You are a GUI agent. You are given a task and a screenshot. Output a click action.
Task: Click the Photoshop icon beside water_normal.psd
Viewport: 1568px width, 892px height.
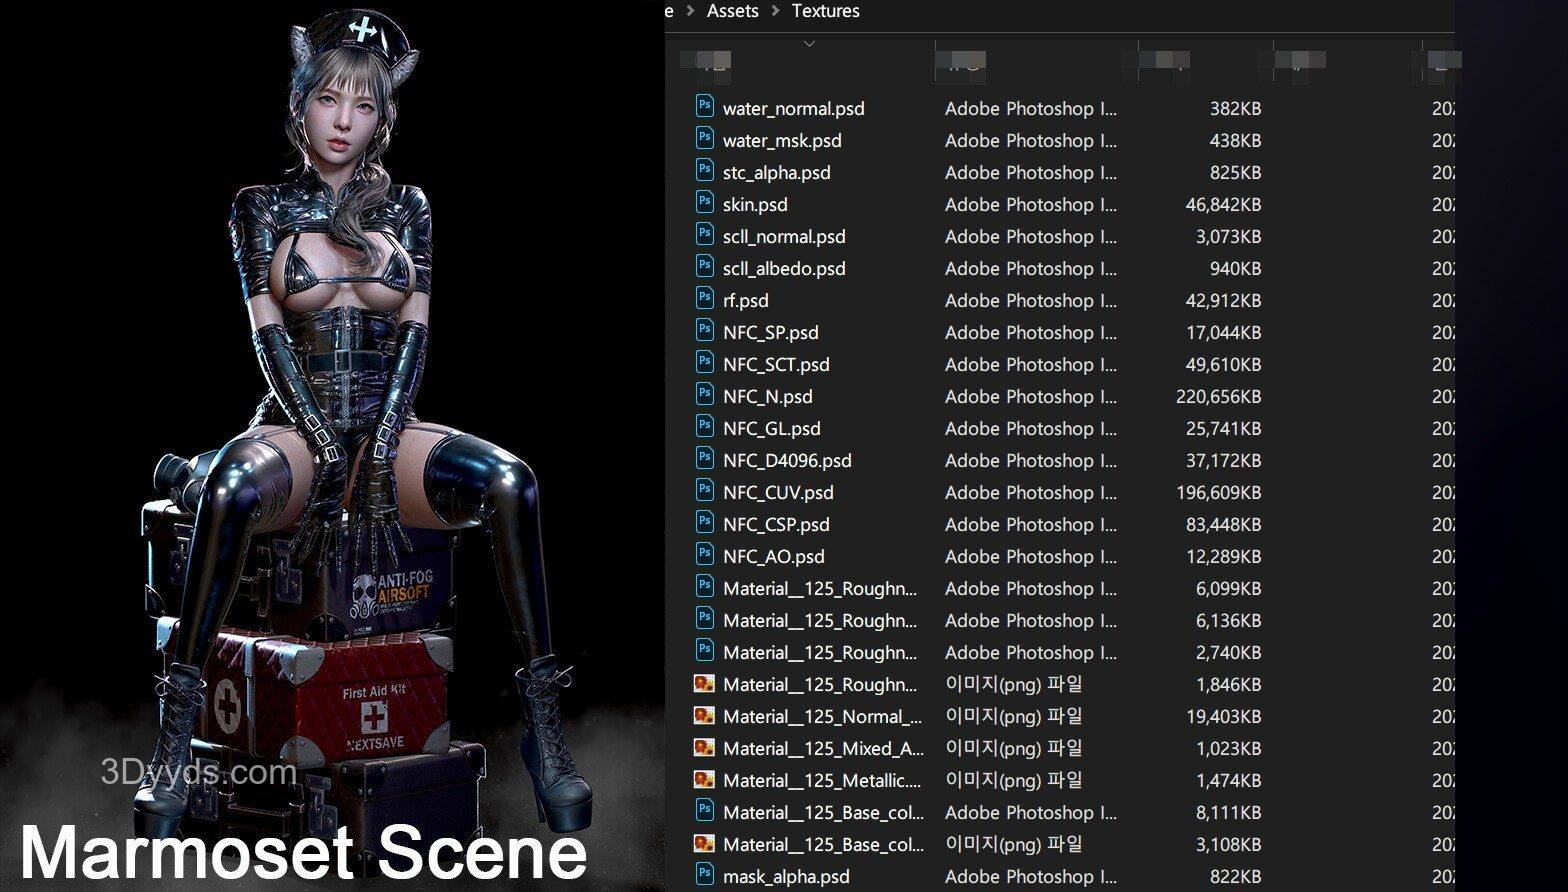click(704, 107)
